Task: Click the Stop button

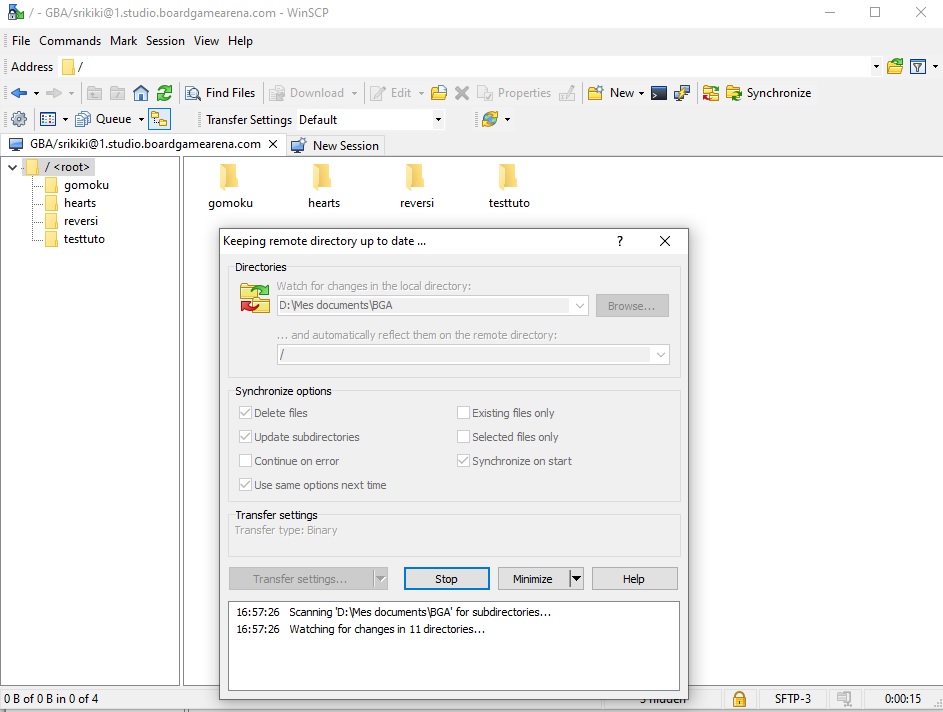Action: pyautogui.click(x=446, y=578)
